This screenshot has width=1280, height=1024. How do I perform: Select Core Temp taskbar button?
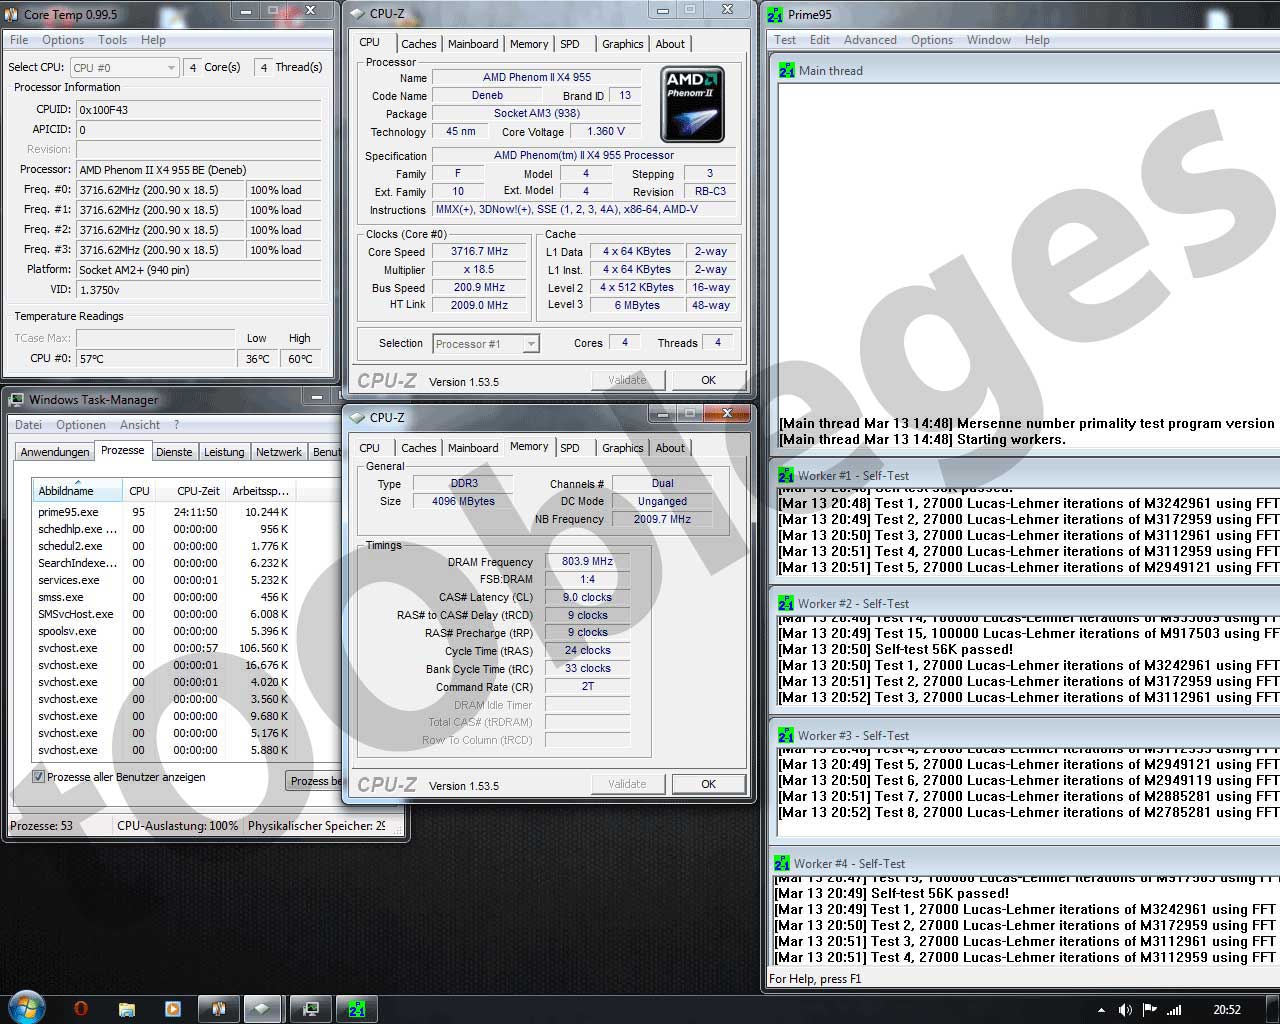pyautogui.click(x=218, y=1009)
